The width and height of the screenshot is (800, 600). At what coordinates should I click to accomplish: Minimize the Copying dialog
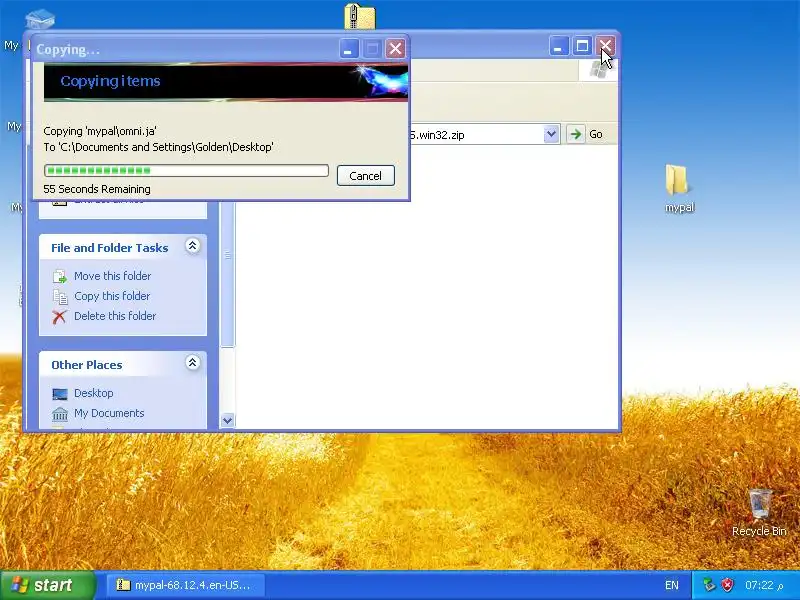[348, 49]
